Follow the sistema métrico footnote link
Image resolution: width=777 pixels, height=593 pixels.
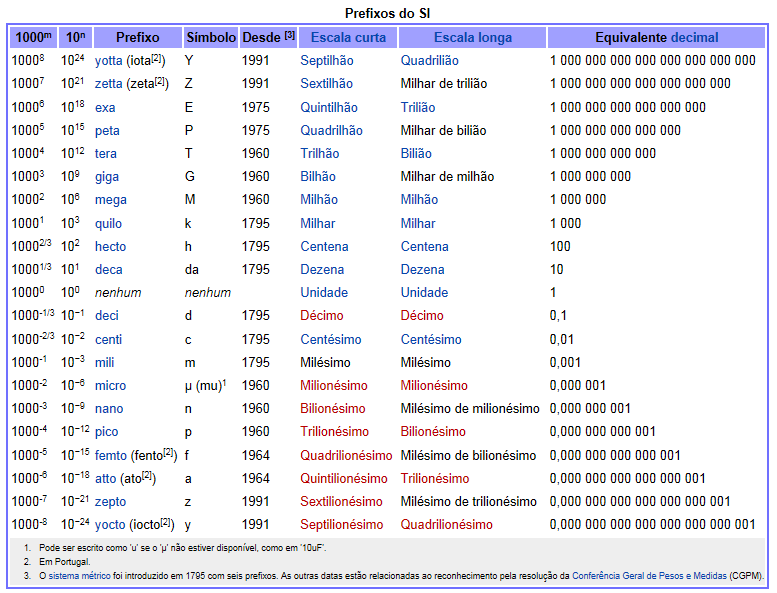[79, 576]
